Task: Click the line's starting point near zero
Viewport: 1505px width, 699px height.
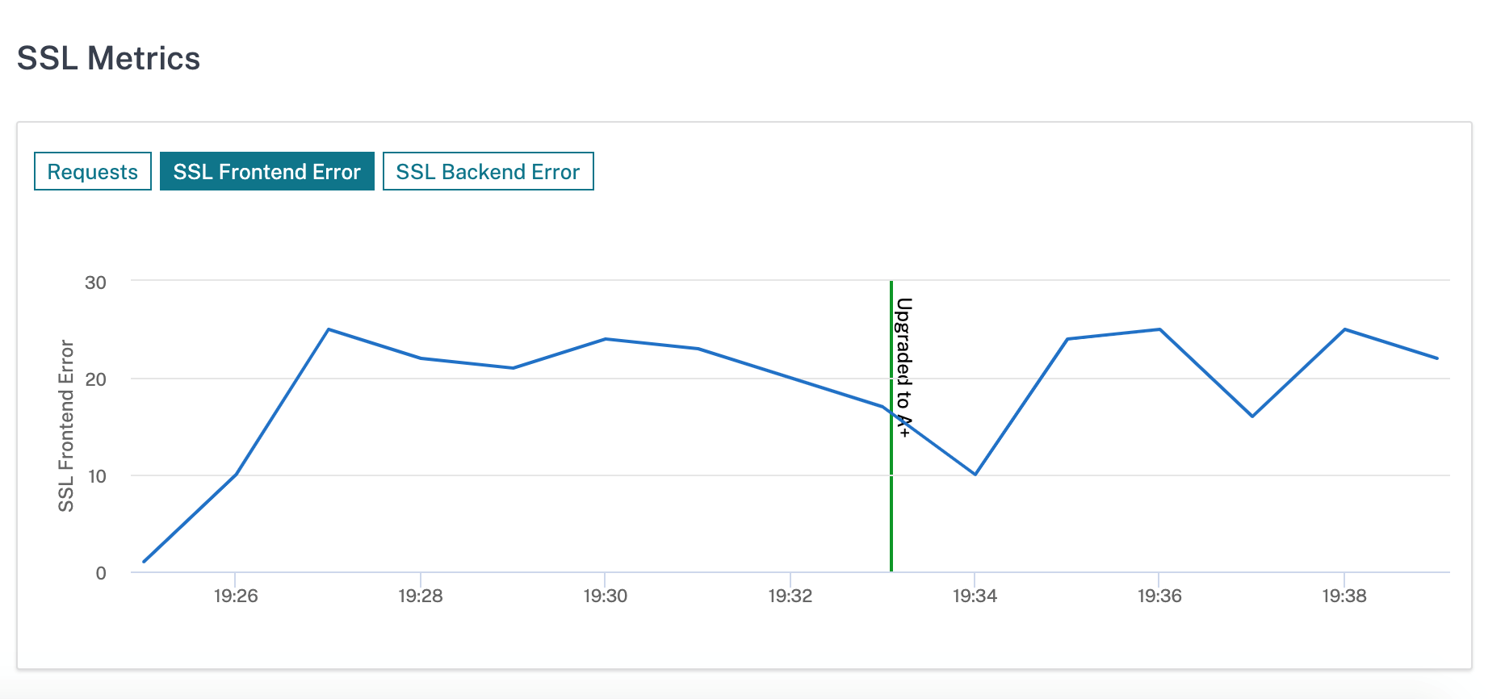Action: point(144,562)
